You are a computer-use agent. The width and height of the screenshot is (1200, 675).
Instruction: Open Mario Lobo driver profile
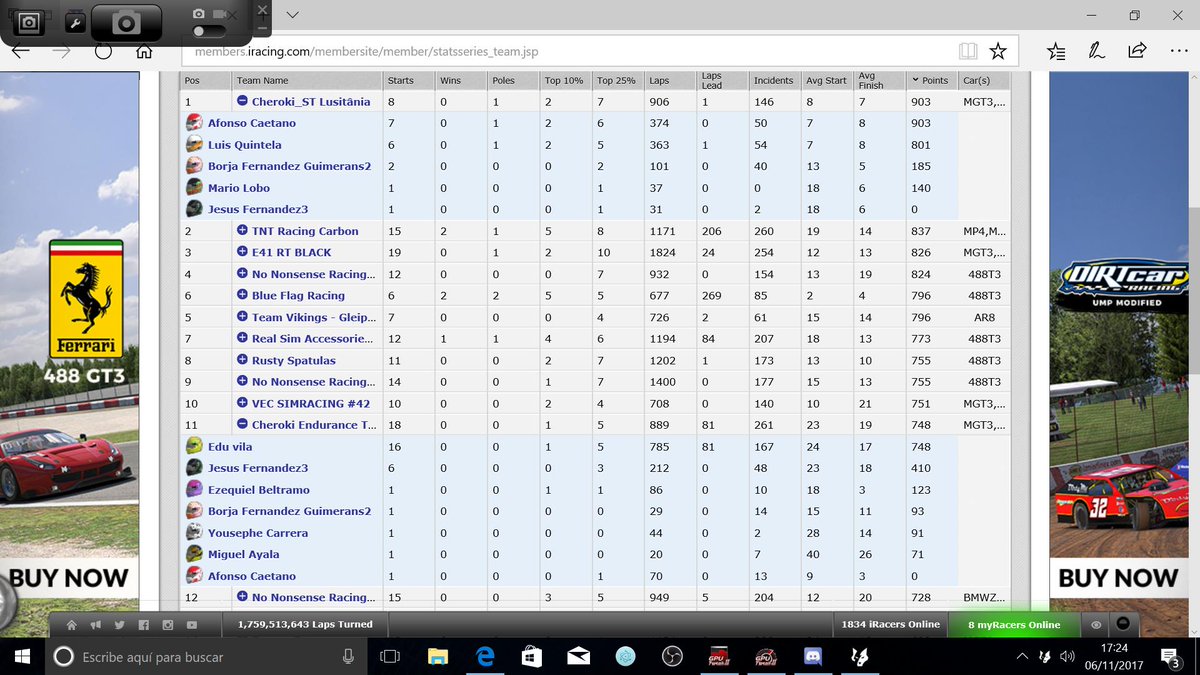tap(239, 188)
